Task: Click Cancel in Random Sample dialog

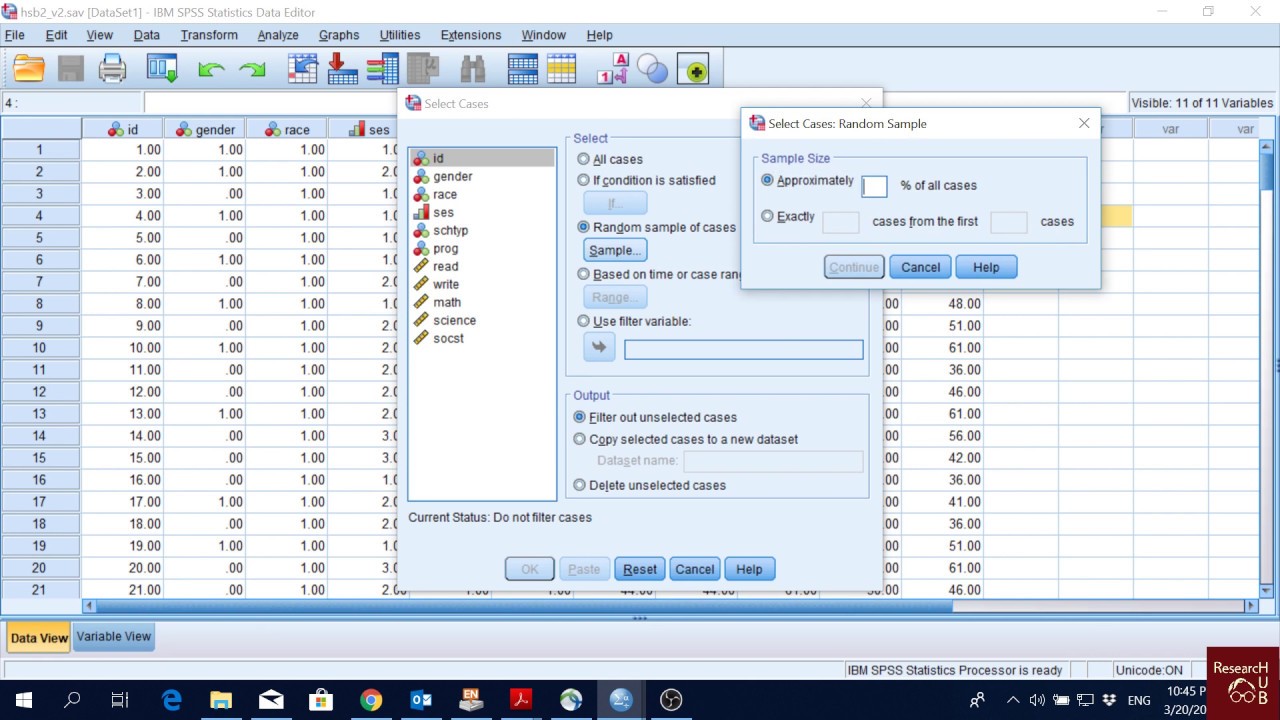Action: 920,267
